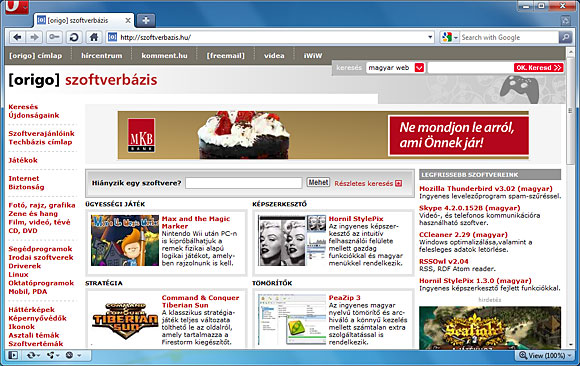Toggle the panel icon in status bar

13,355
